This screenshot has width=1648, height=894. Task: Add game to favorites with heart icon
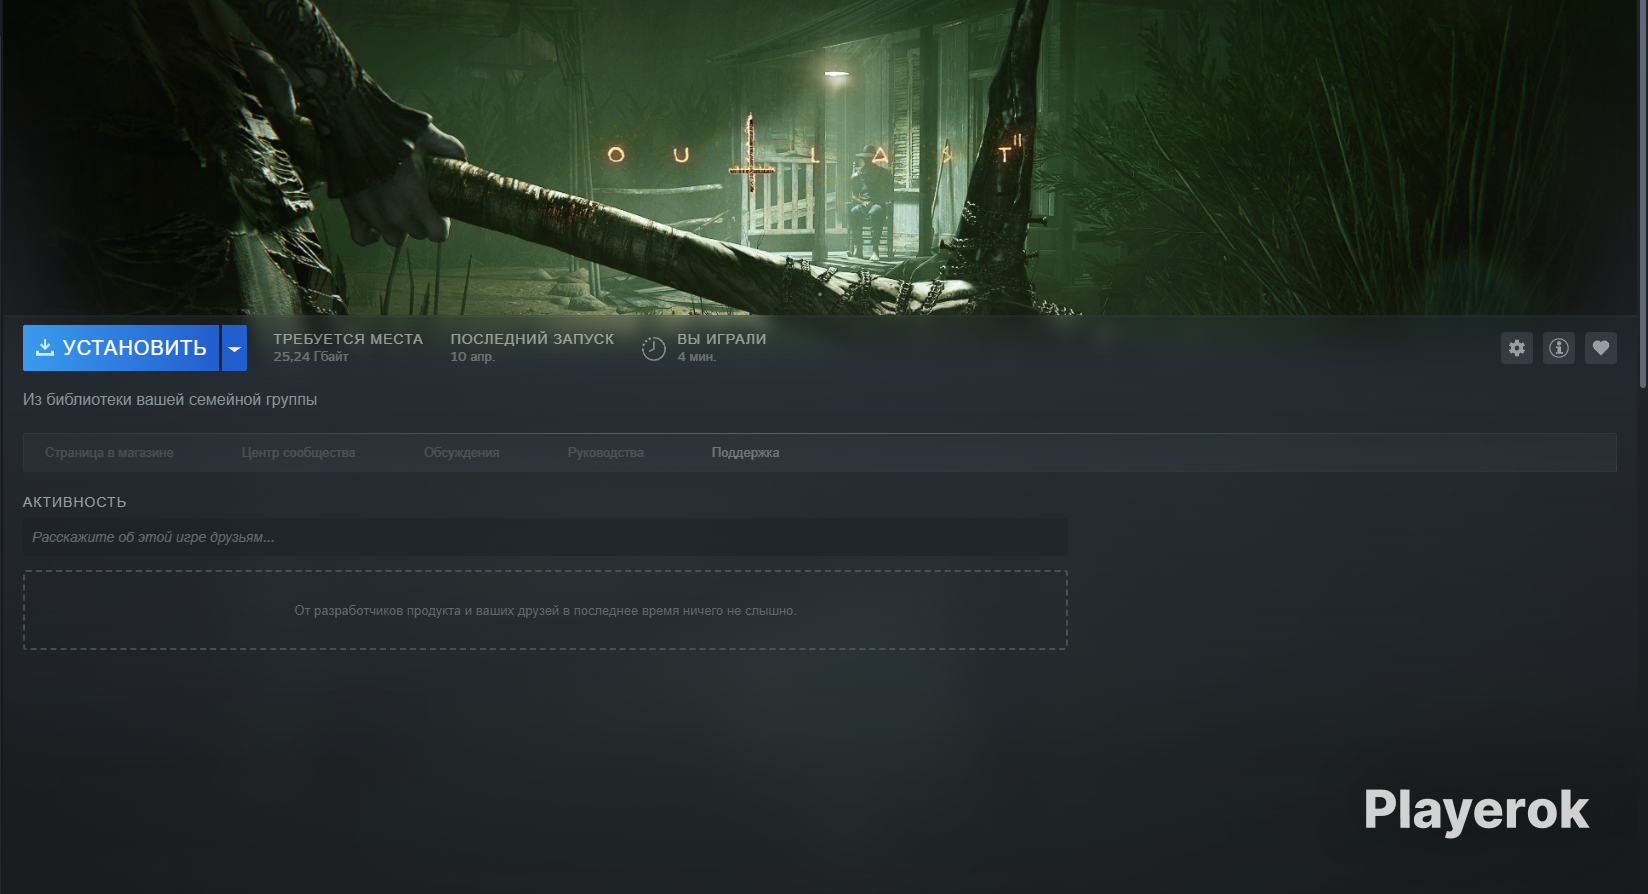point(1601,348)
